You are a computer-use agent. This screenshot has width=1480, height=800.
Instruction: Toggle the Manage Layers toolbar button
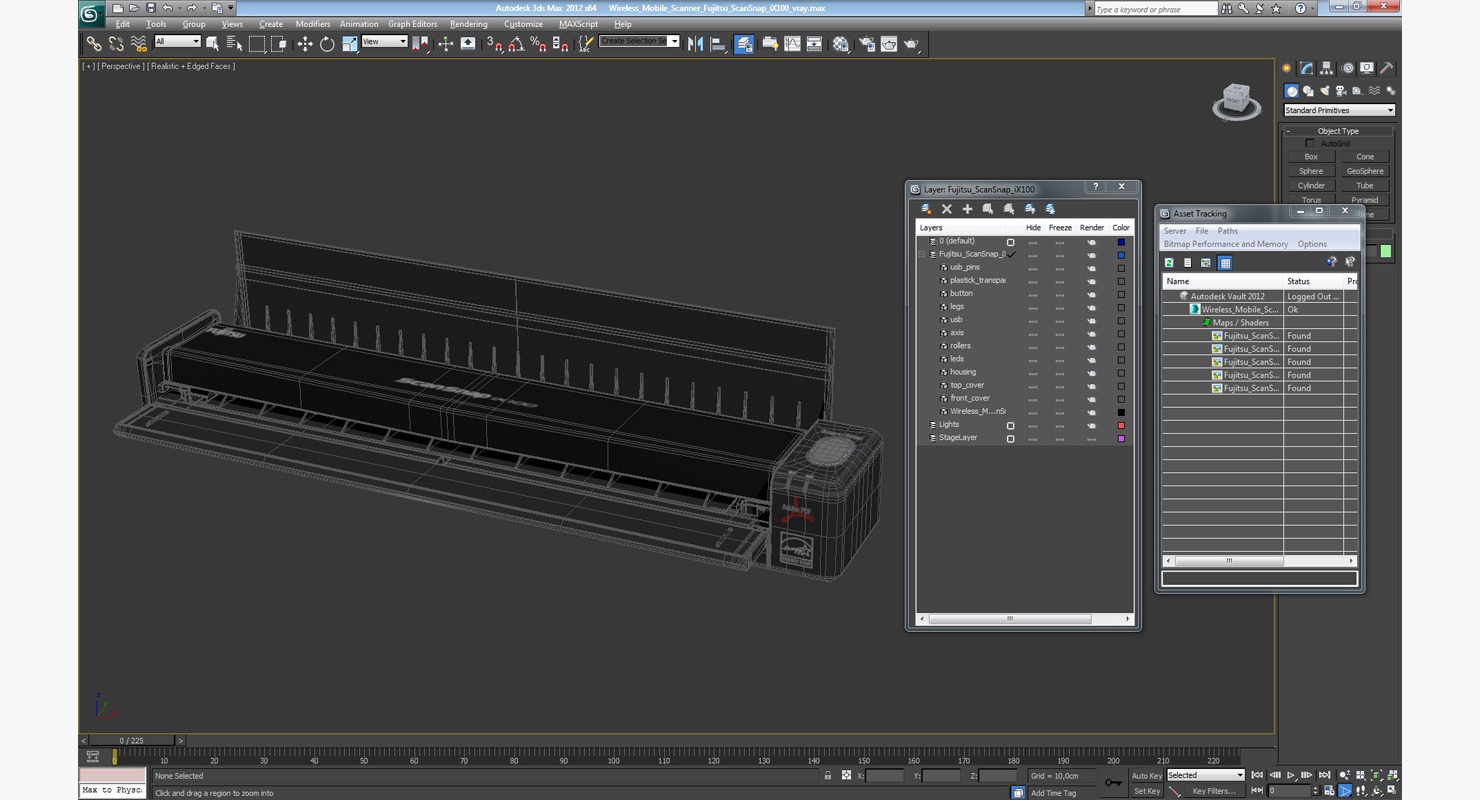pyautogui.click(x=744, y=44)
